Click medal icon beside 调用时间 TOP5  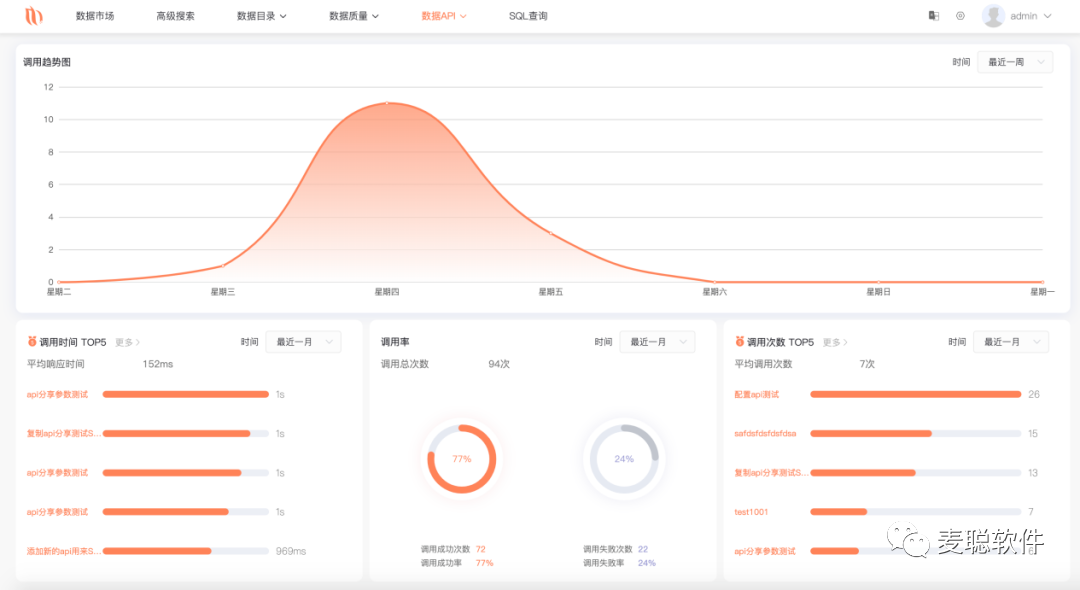click(32, 341)
